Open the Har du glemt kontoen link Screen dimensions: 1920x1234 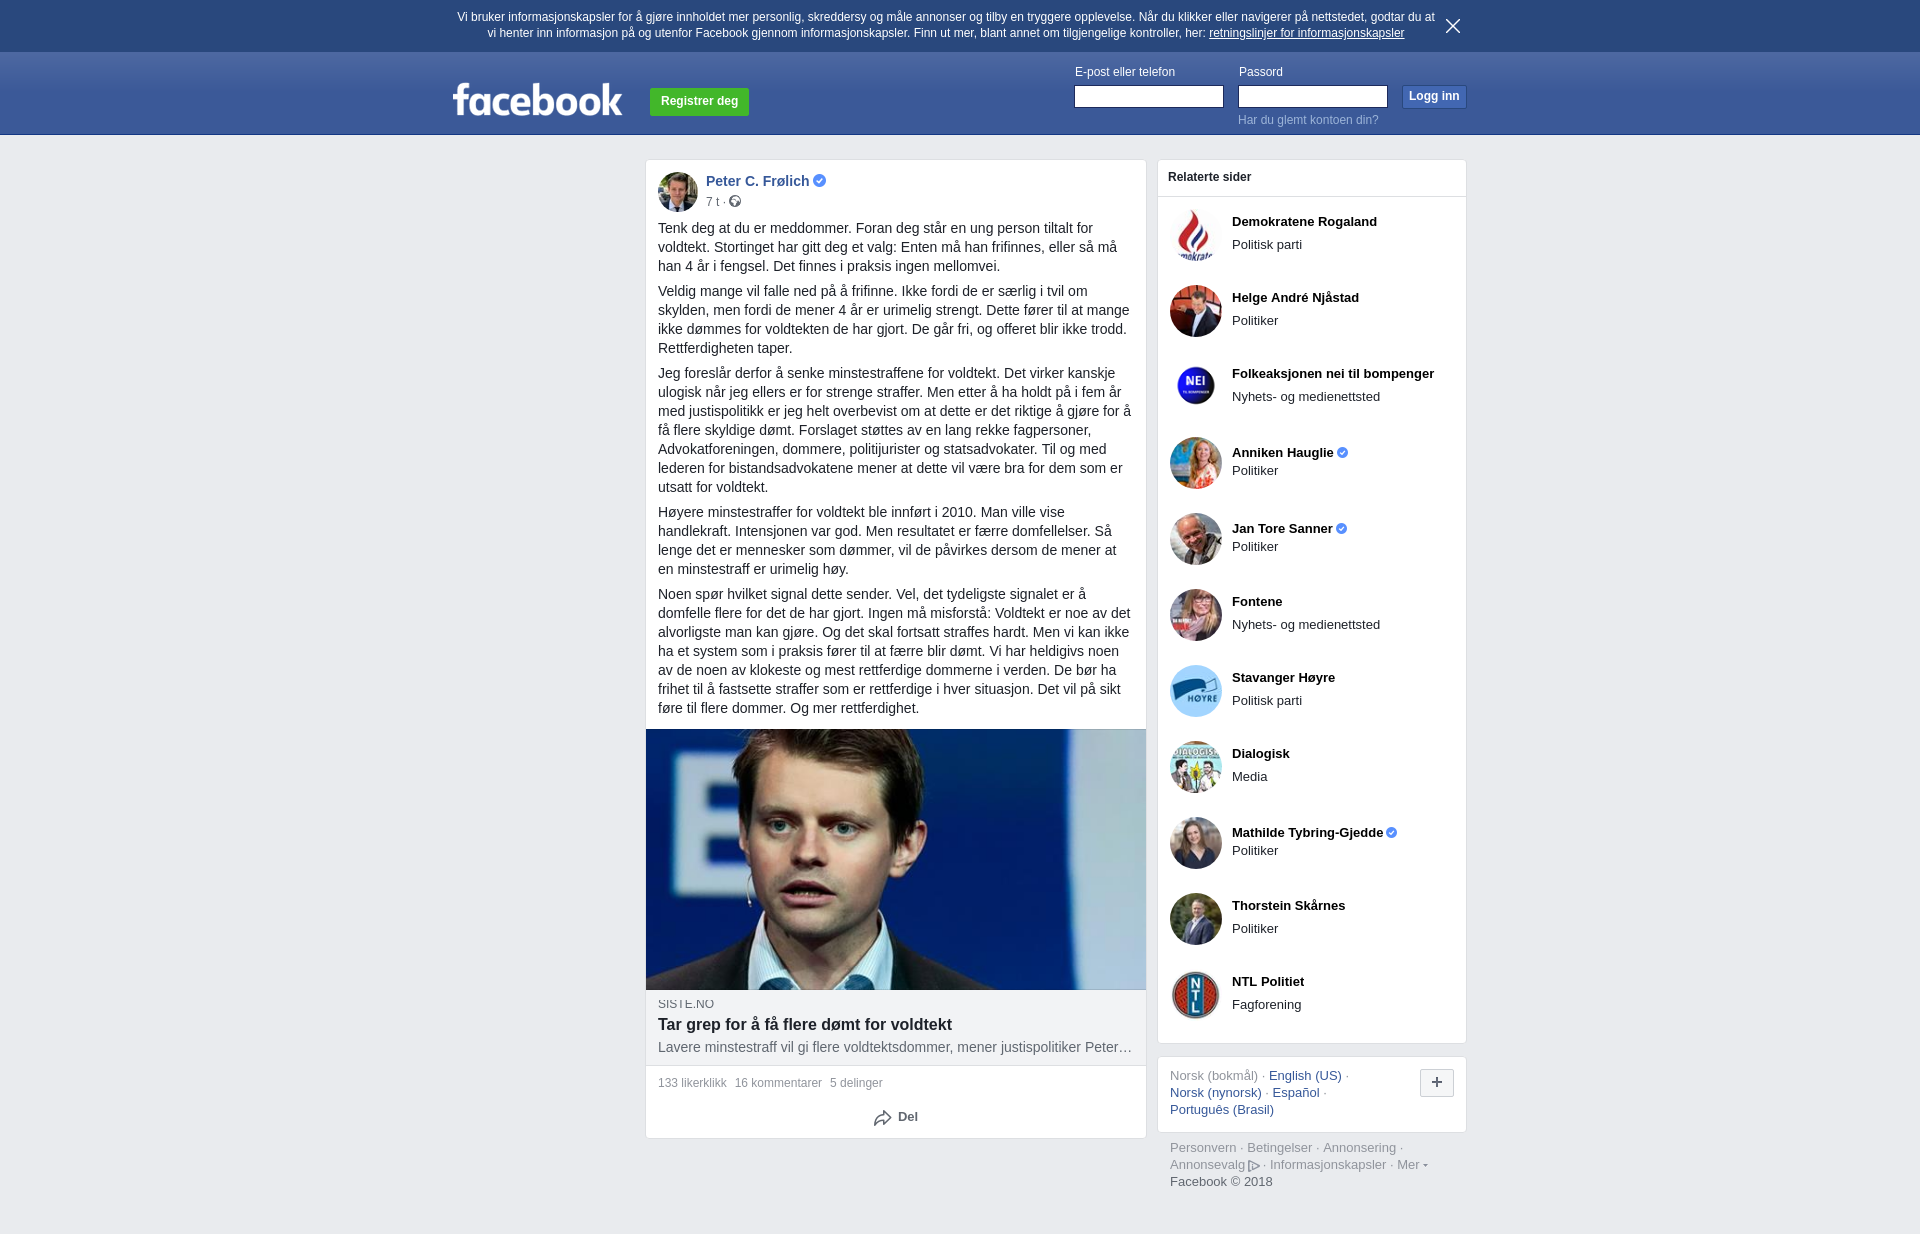tap(1308, 120)
